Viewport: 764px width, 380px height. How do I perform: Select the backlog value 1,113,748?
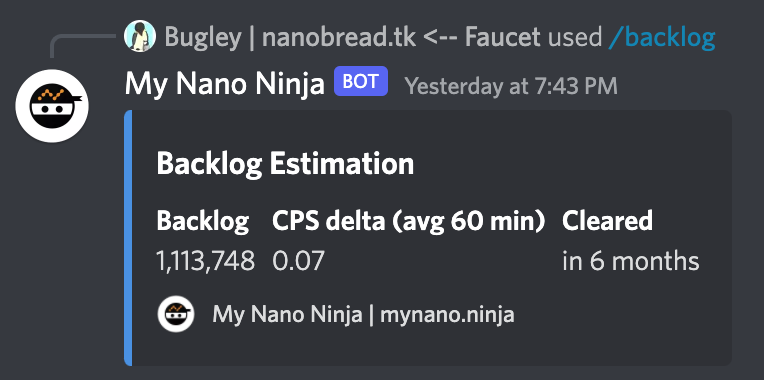point(206,261)
